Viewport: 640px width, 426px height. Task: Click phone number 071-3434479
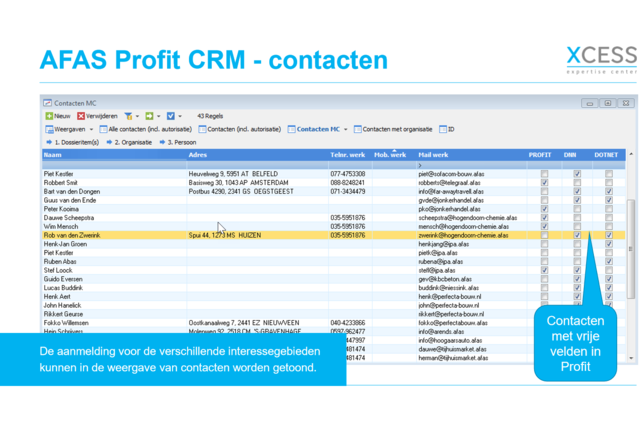(348, 191)
